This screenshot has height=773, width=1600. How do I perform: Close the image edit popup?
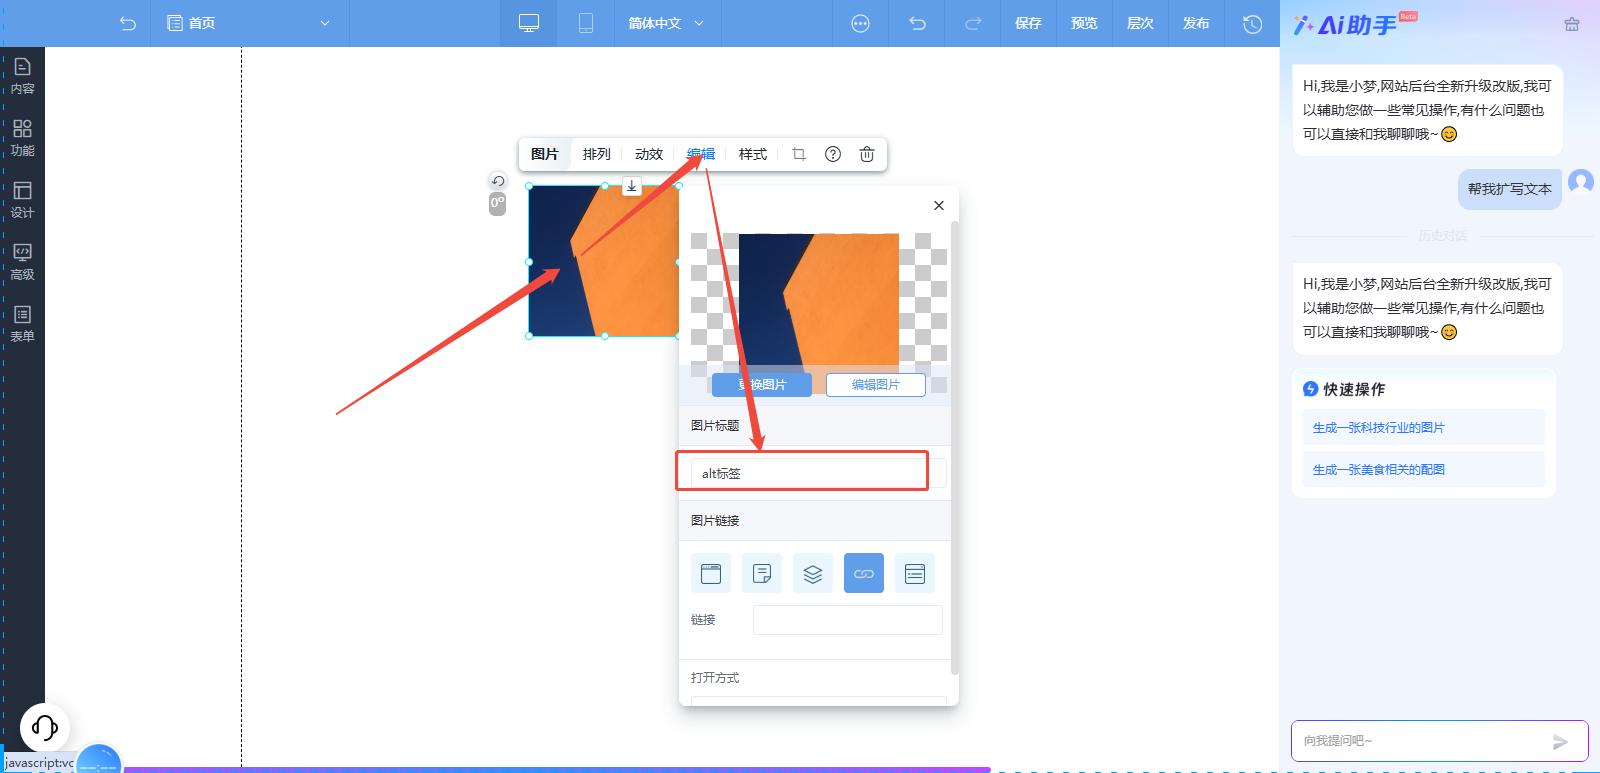tap(939, 205)
